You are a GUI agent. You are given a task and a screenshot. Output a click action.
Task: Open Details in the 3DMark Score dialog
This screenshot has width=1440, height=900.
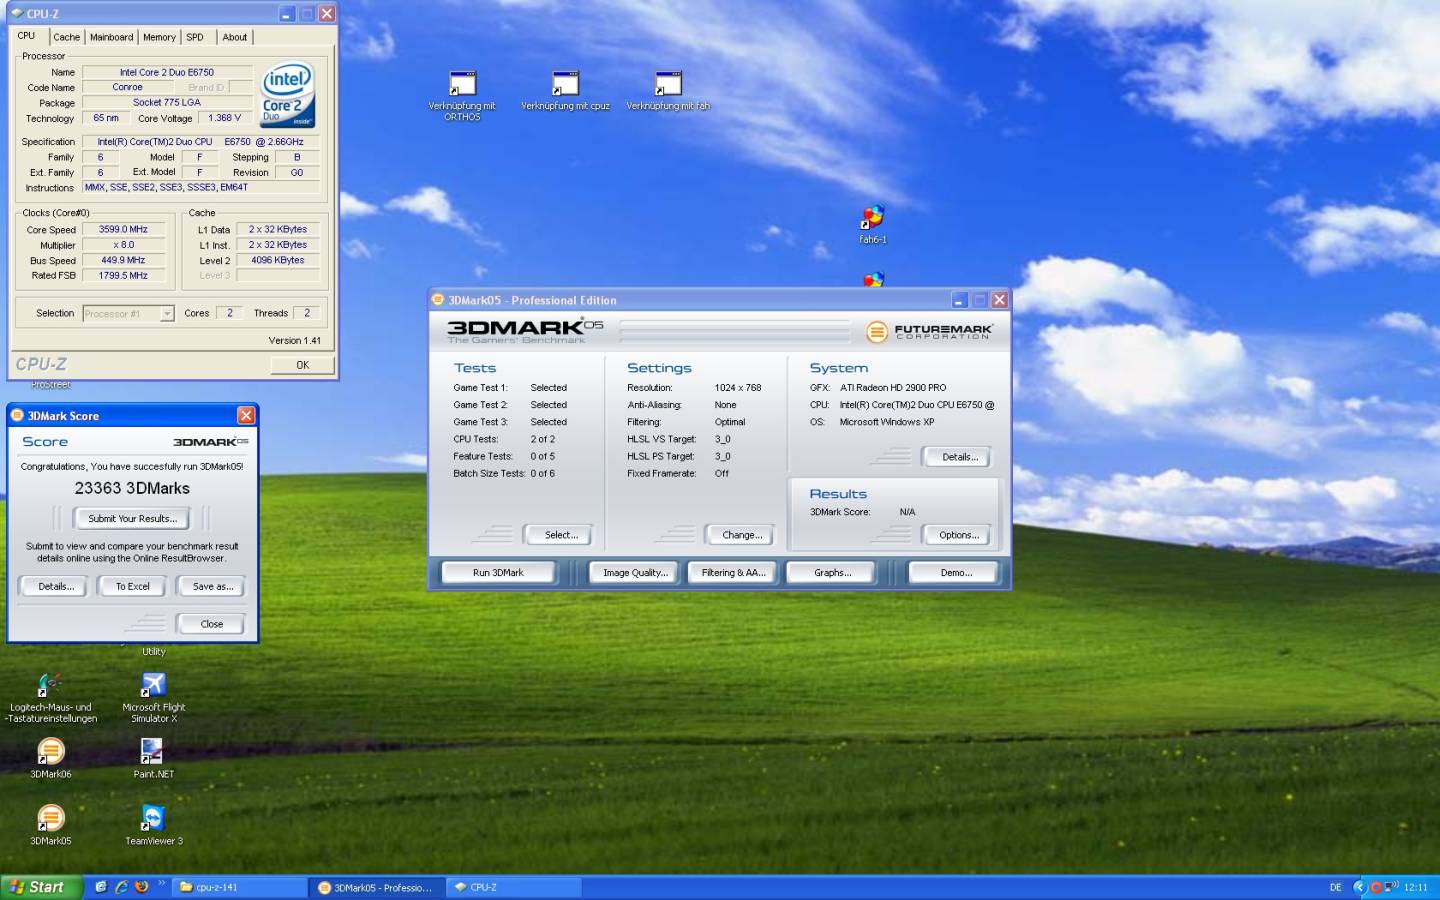click(56, 586)
